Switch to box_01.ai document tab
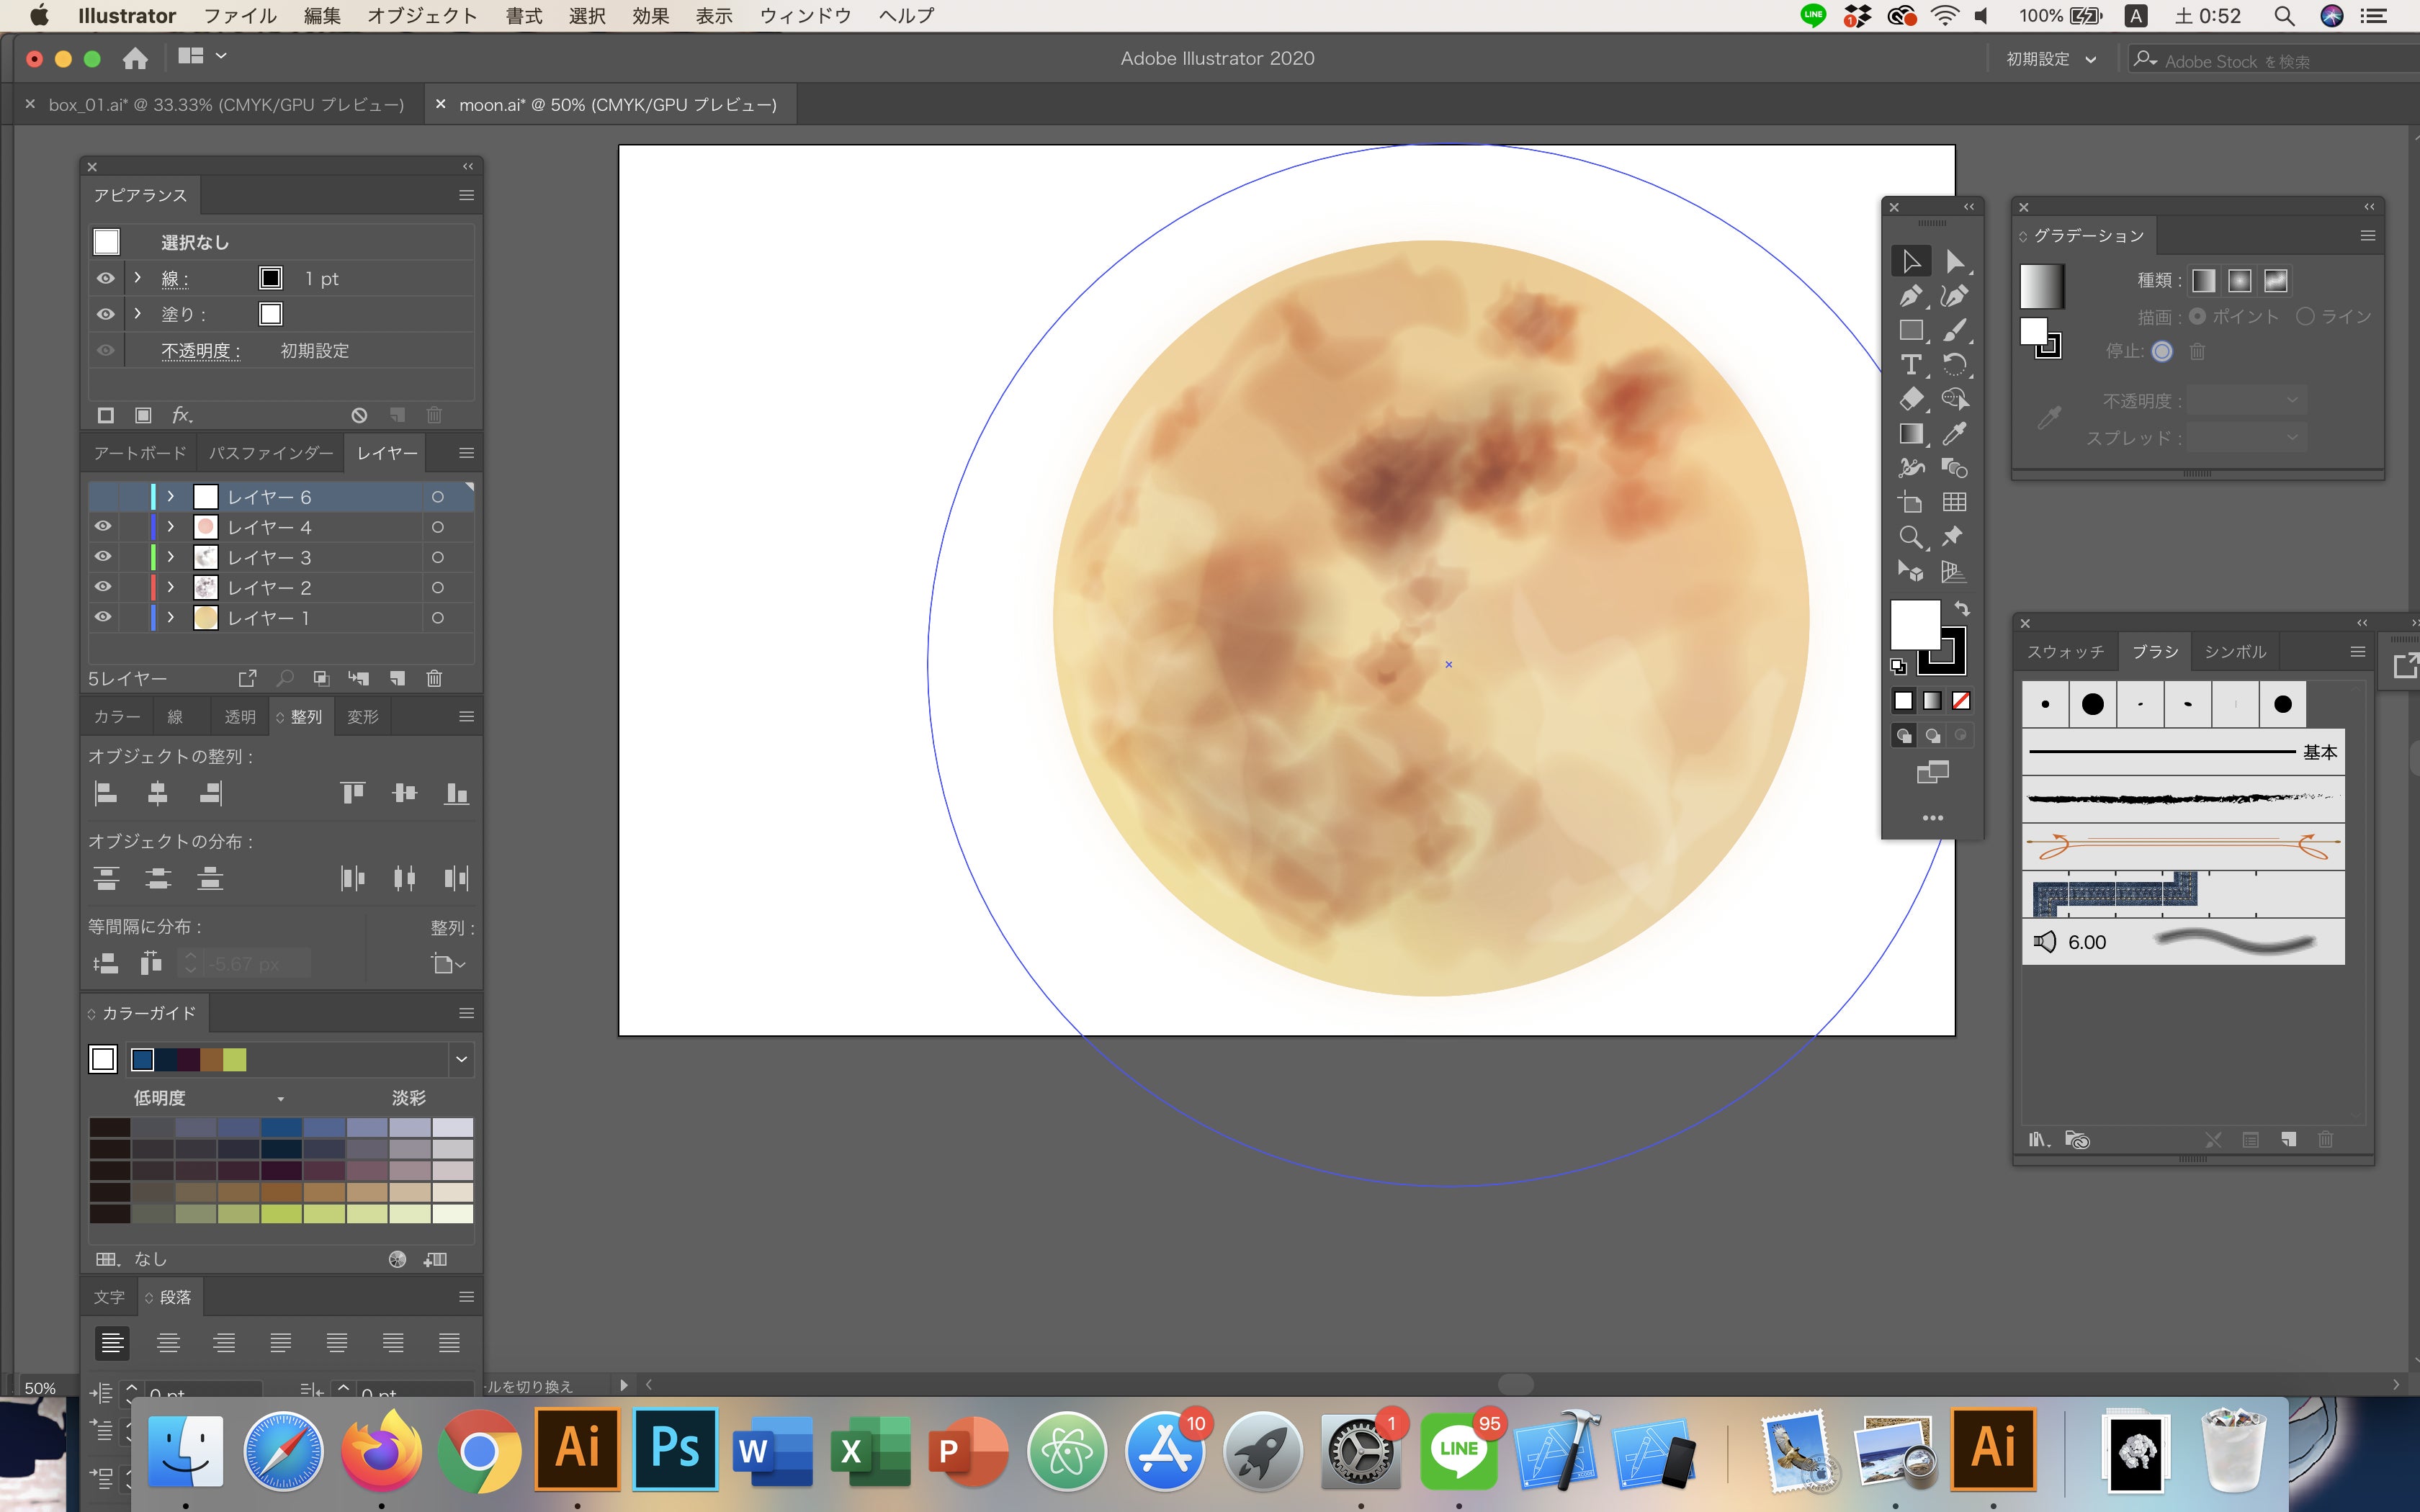 pyautogui.click(x=226, y=105)
